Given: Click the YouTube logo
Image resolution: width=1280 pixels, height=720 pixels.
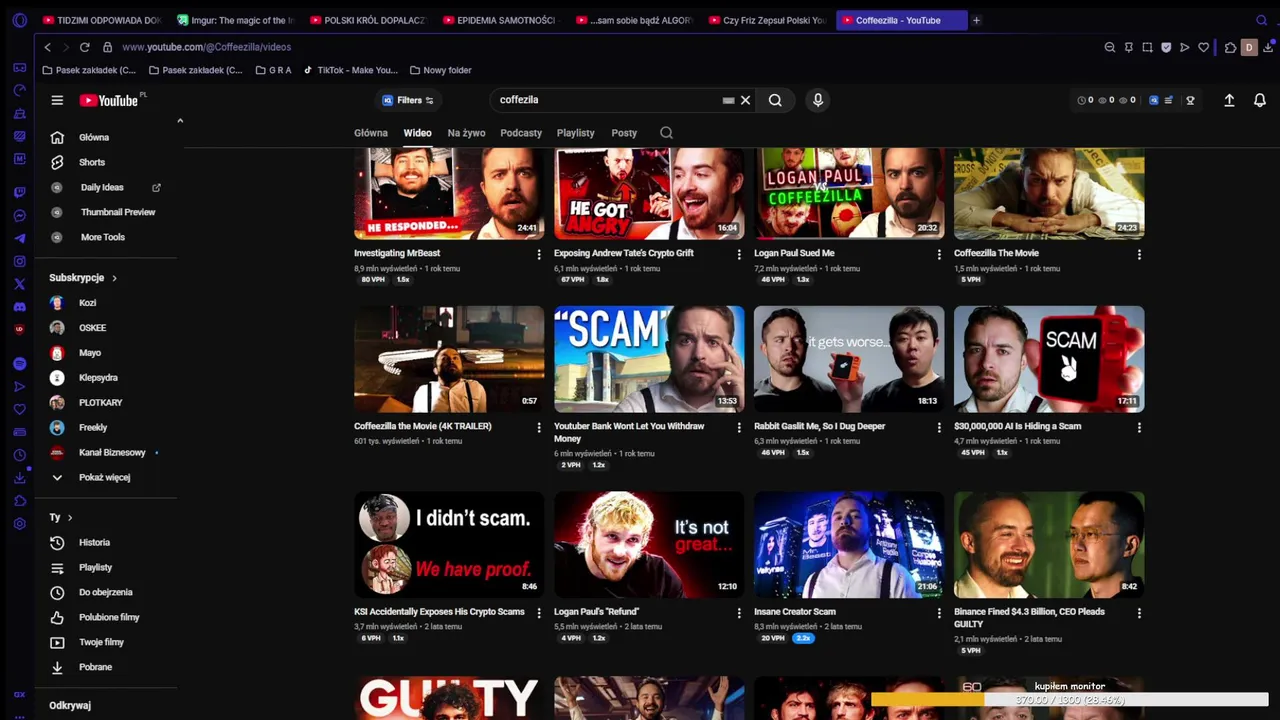Looking at the screenshot, I should point(109,100).
